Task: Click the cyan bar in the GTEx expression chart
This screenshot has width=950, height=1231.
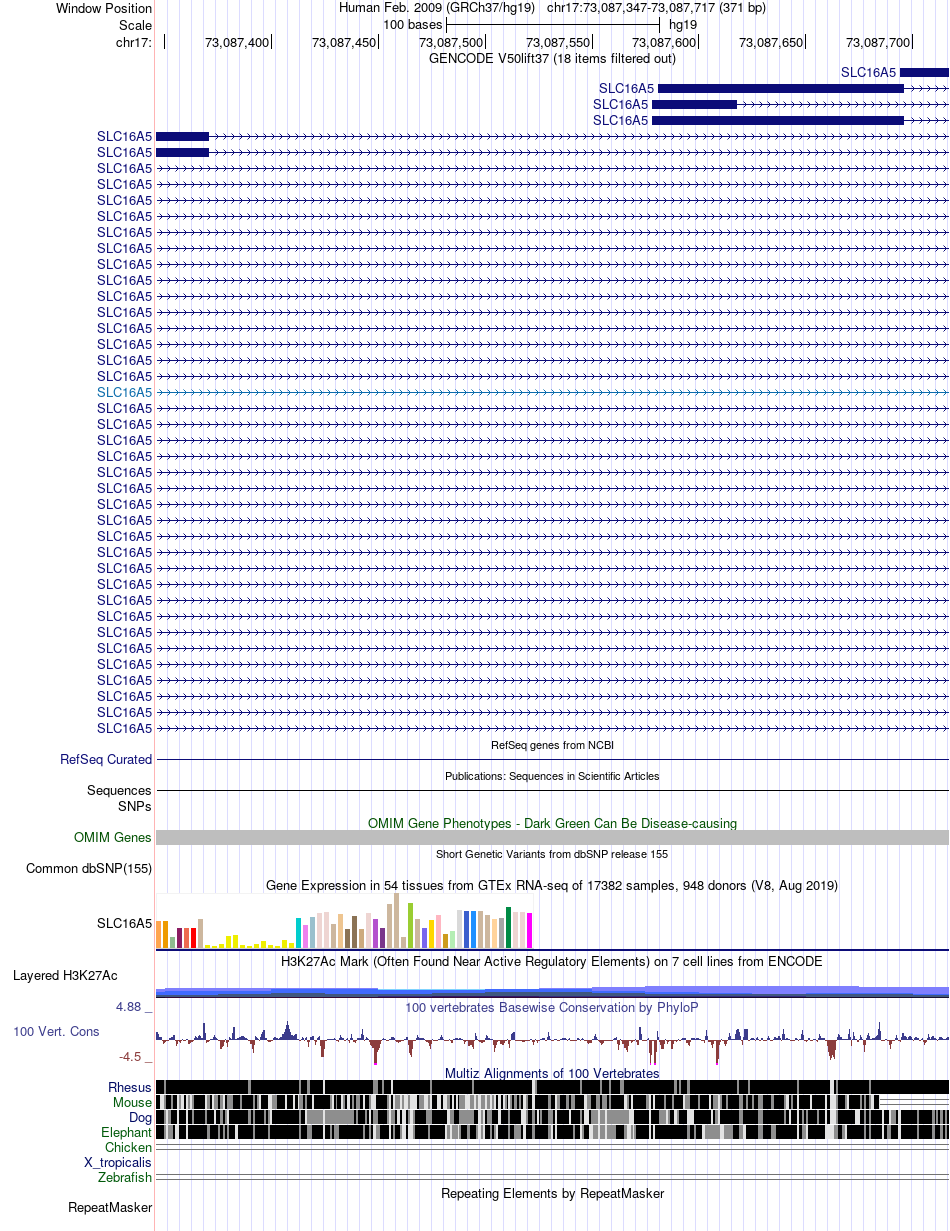Action: pyautogui.click(x=299, y=932)
